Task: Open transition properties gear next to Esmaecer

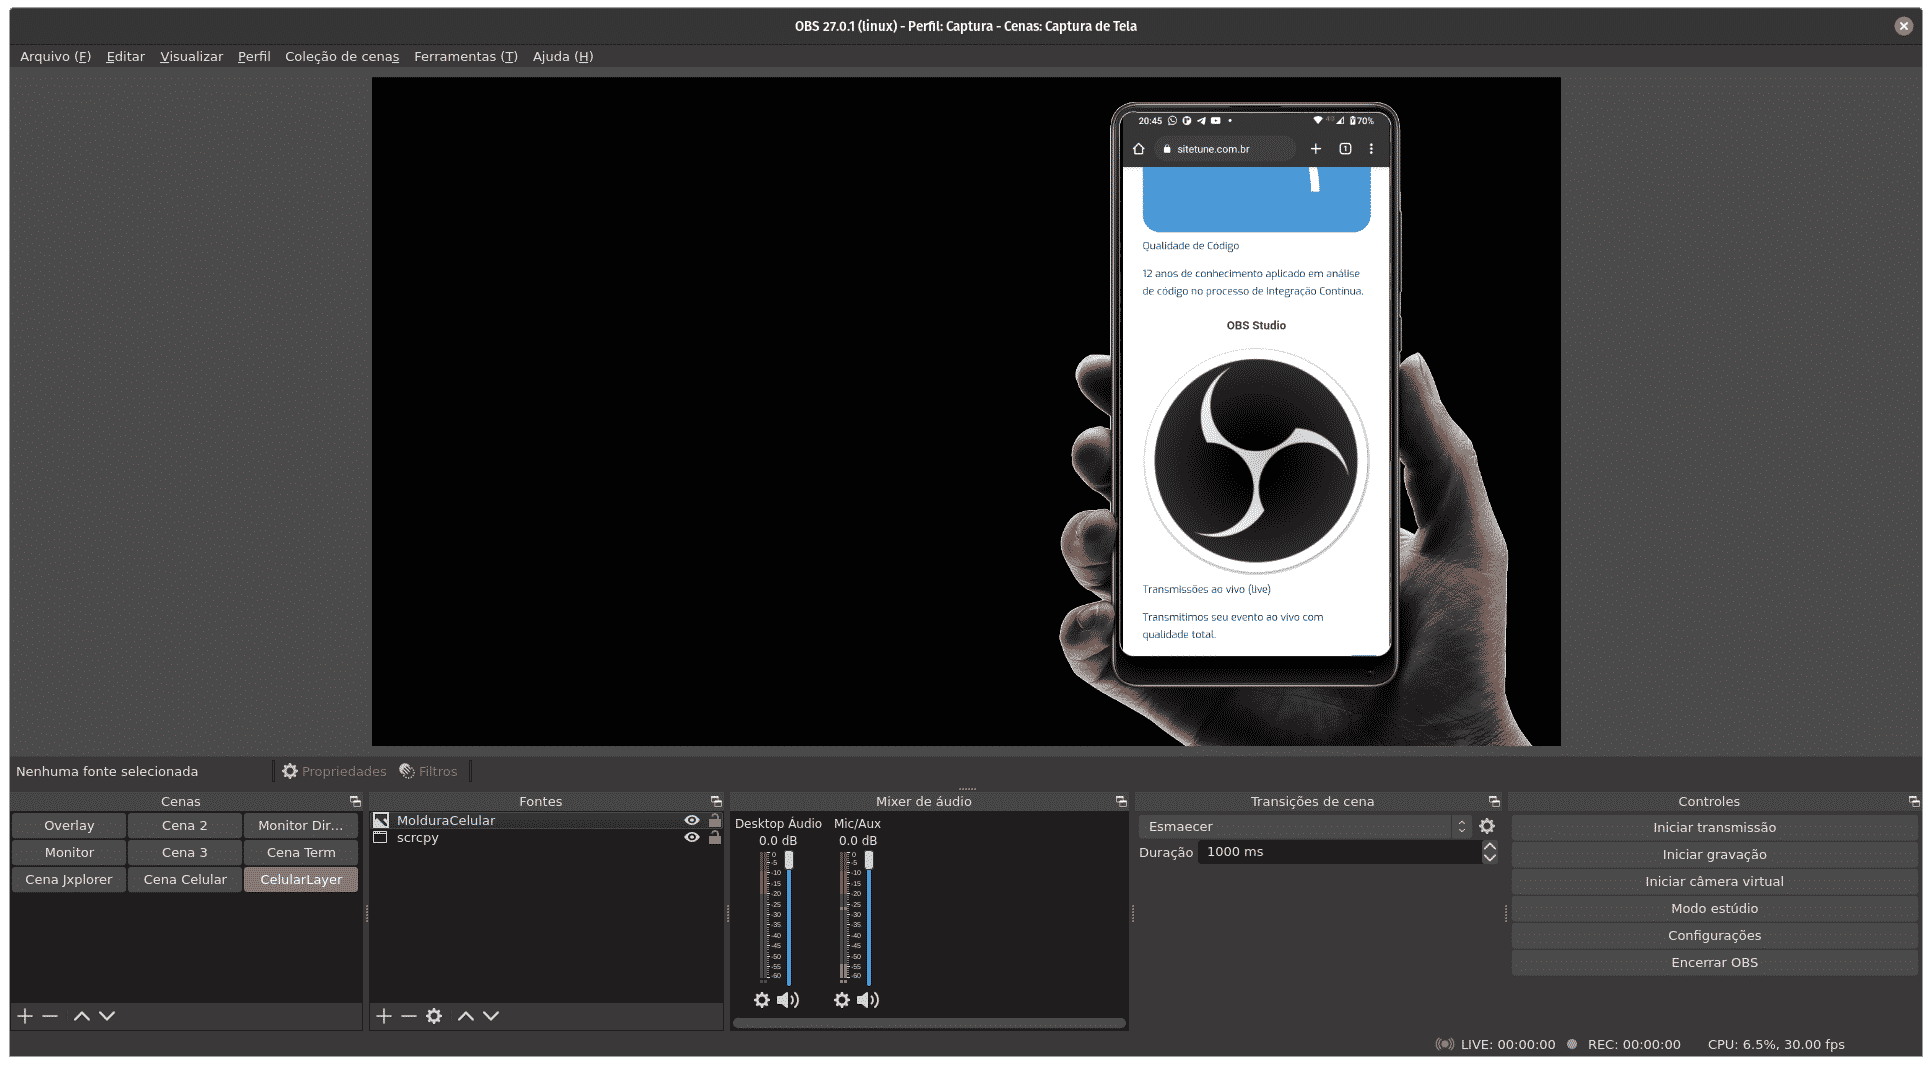Action: coord(1487,826)
